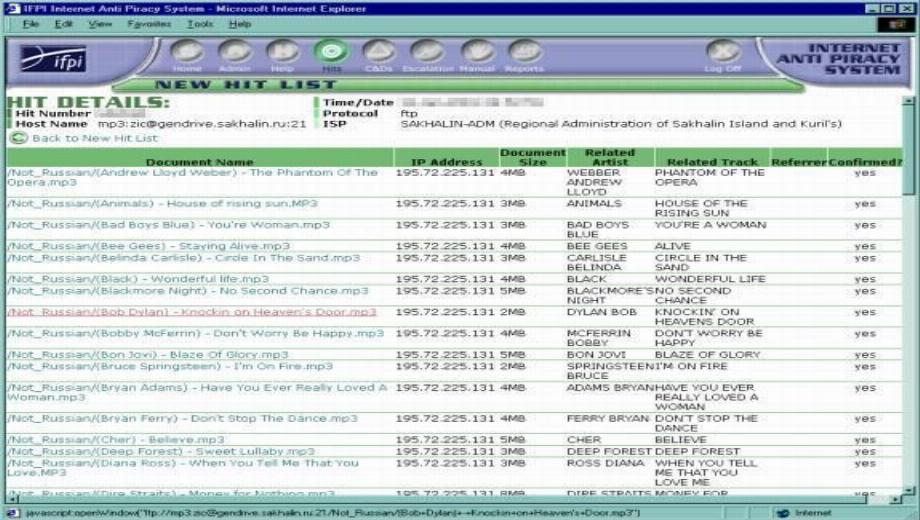Viewport: 920px width, 520px height.
Task: Click the Document Size column header
Action: pos(533,157)
